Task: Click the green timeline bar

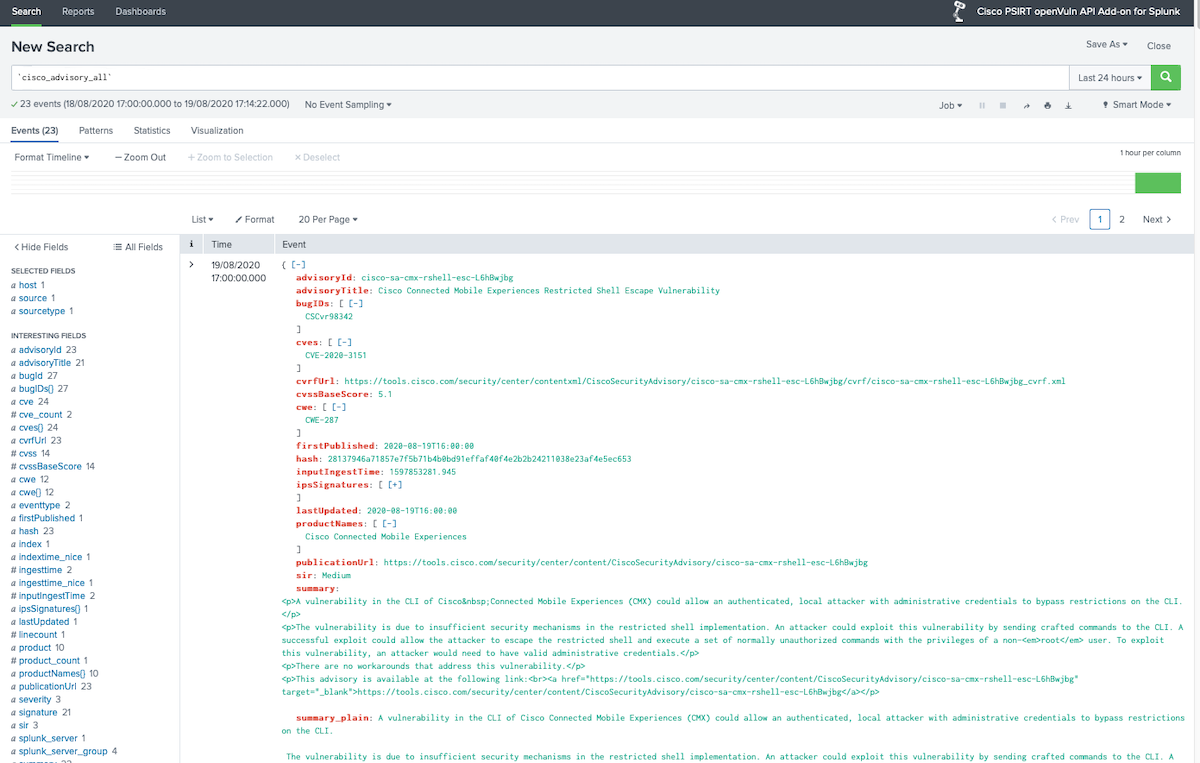Action: 1158,183
